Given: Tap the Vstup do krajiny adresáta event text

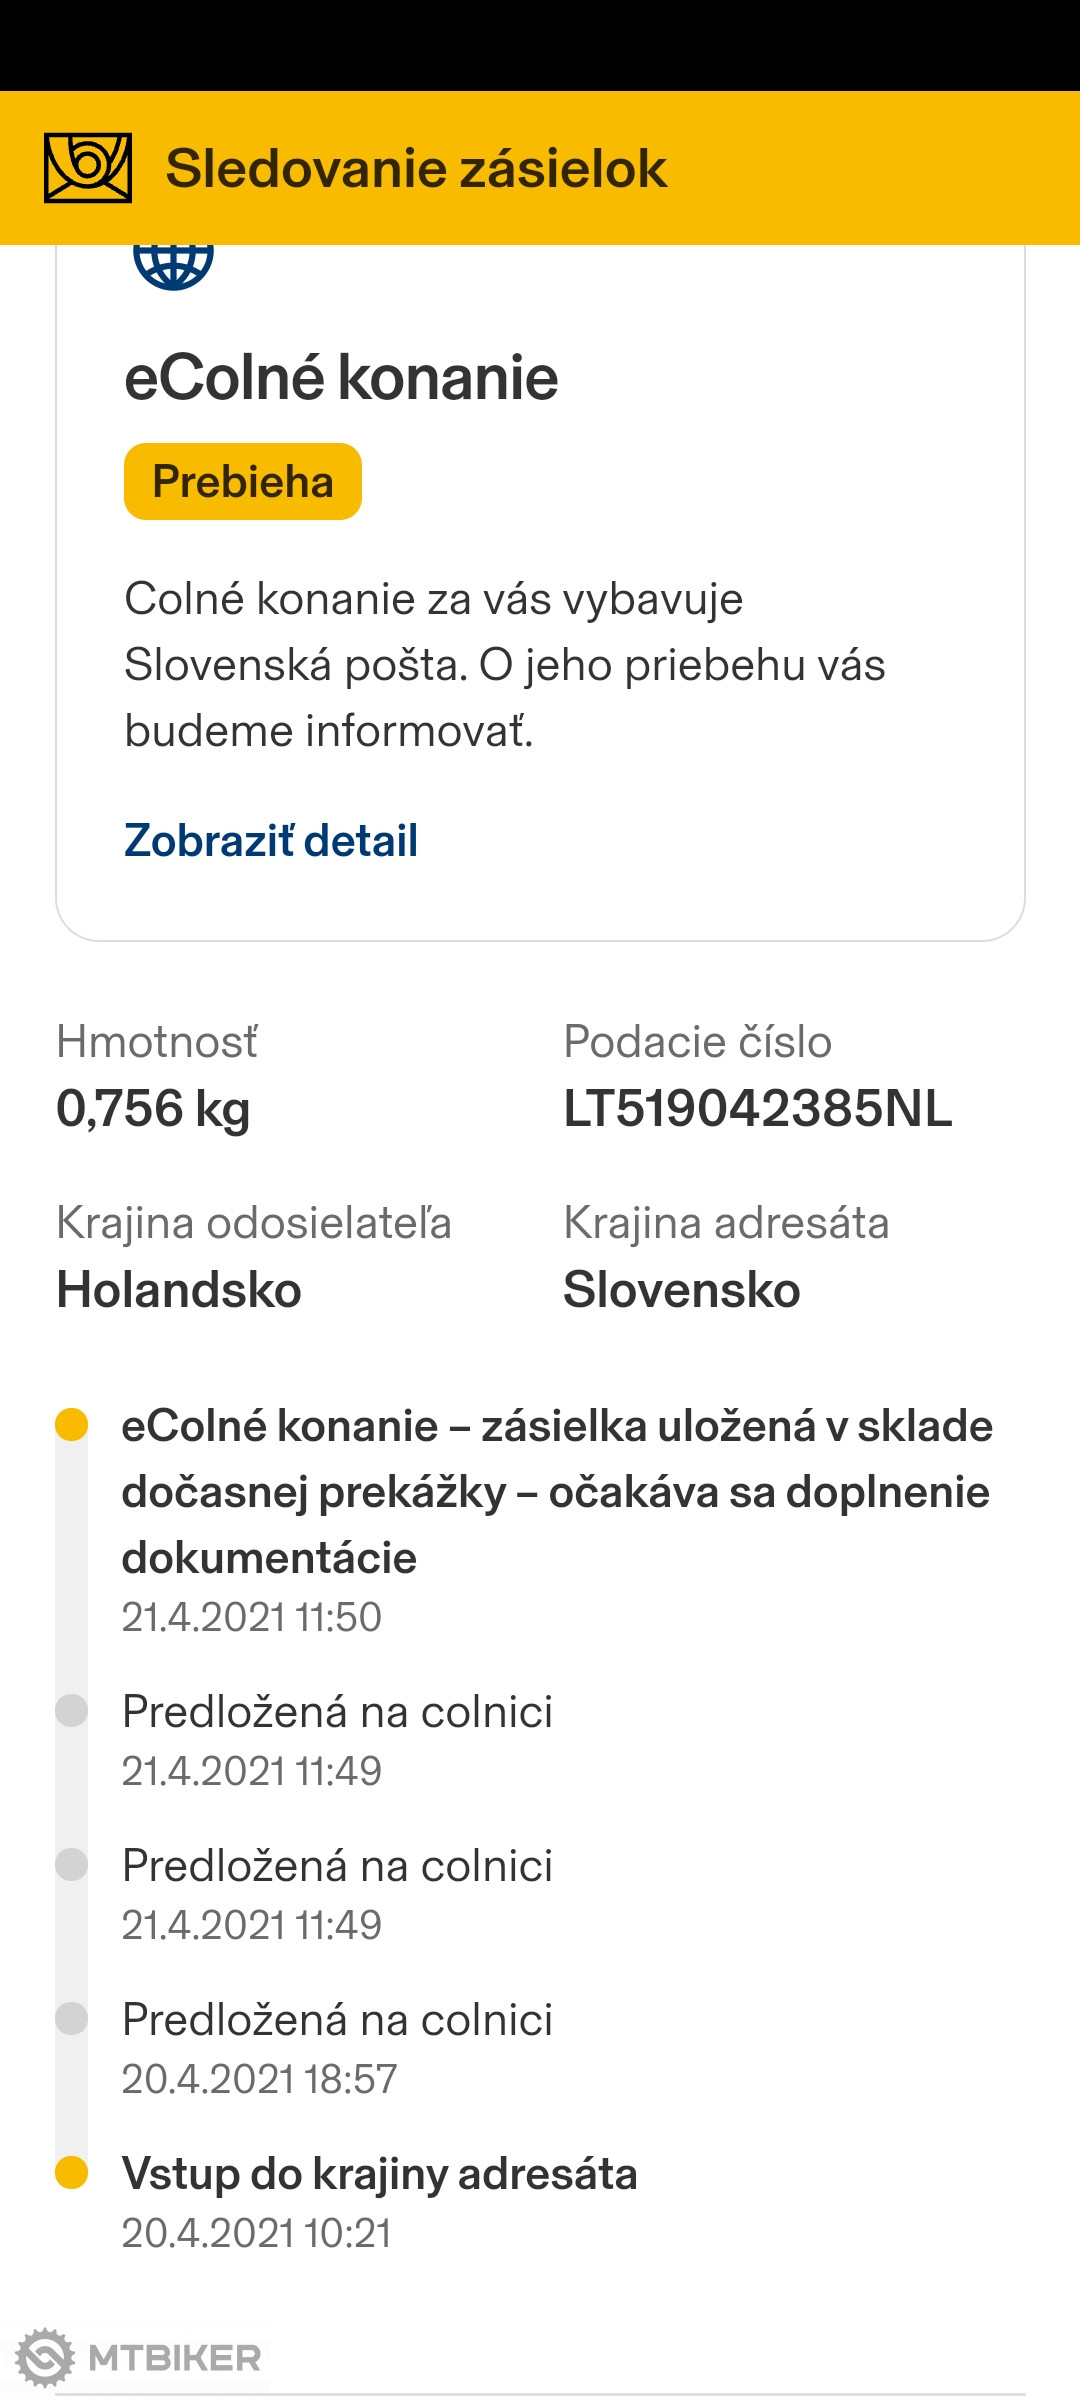Looking at the screenshot, I should pos(379,2174).
